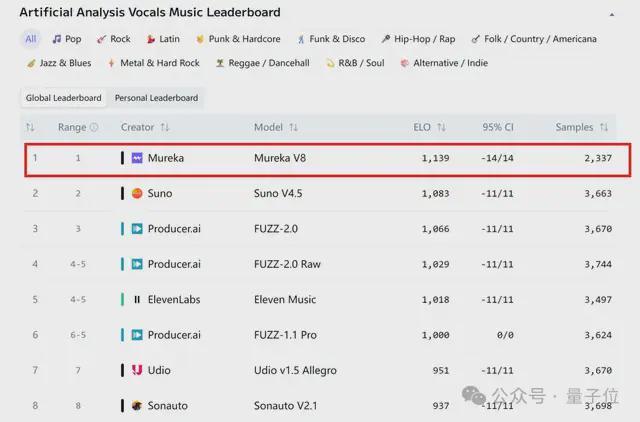Screen dimensions: 640x422
Task: Click the Suno creator logo icon
Action: pyautogui.click(x=137, y=193)
